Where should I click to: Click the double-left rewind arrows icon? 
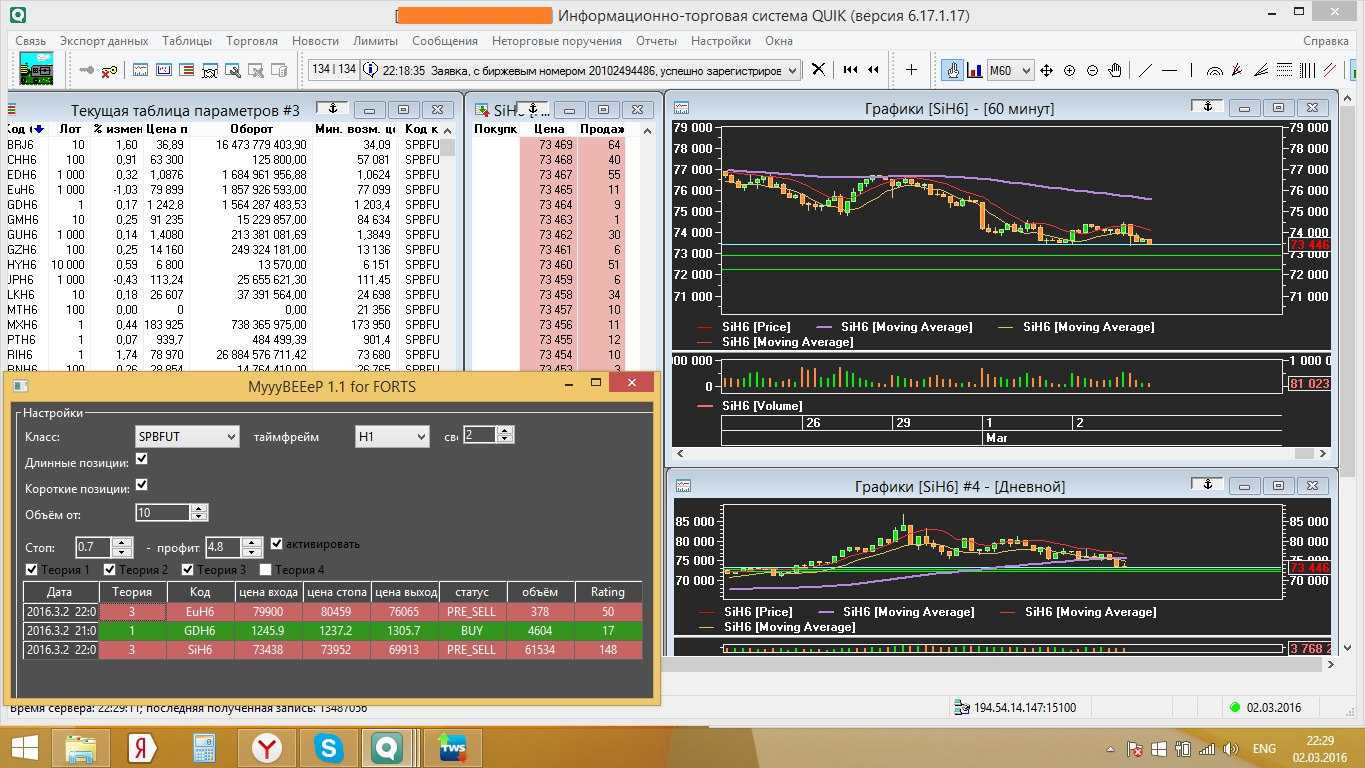tap(874, 70)
